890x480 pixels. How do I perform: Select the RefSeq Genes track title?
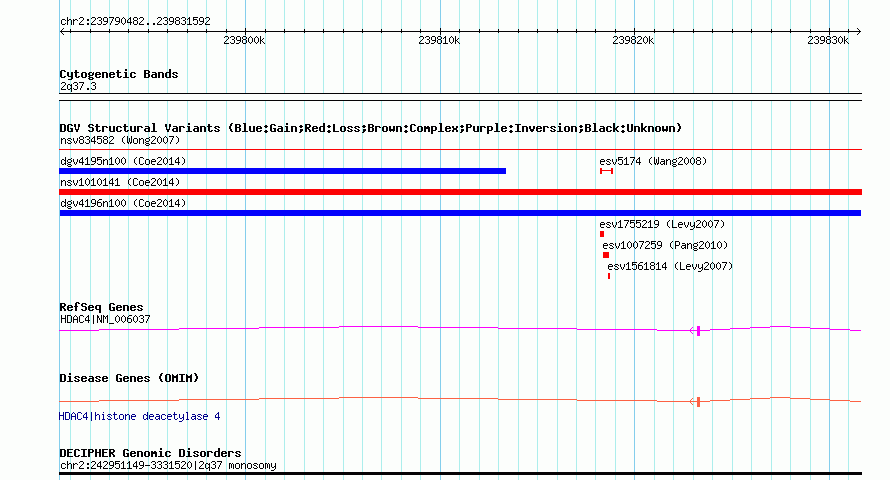pos(102,307)
